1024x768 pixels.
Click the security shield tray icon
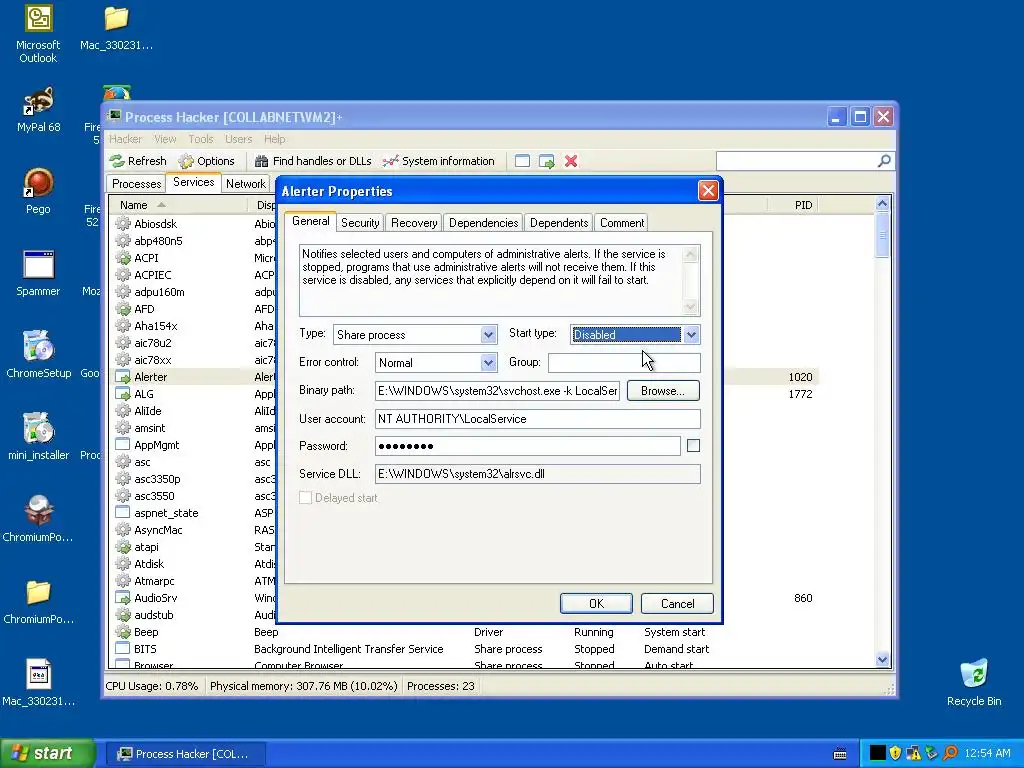pos(895,753)
